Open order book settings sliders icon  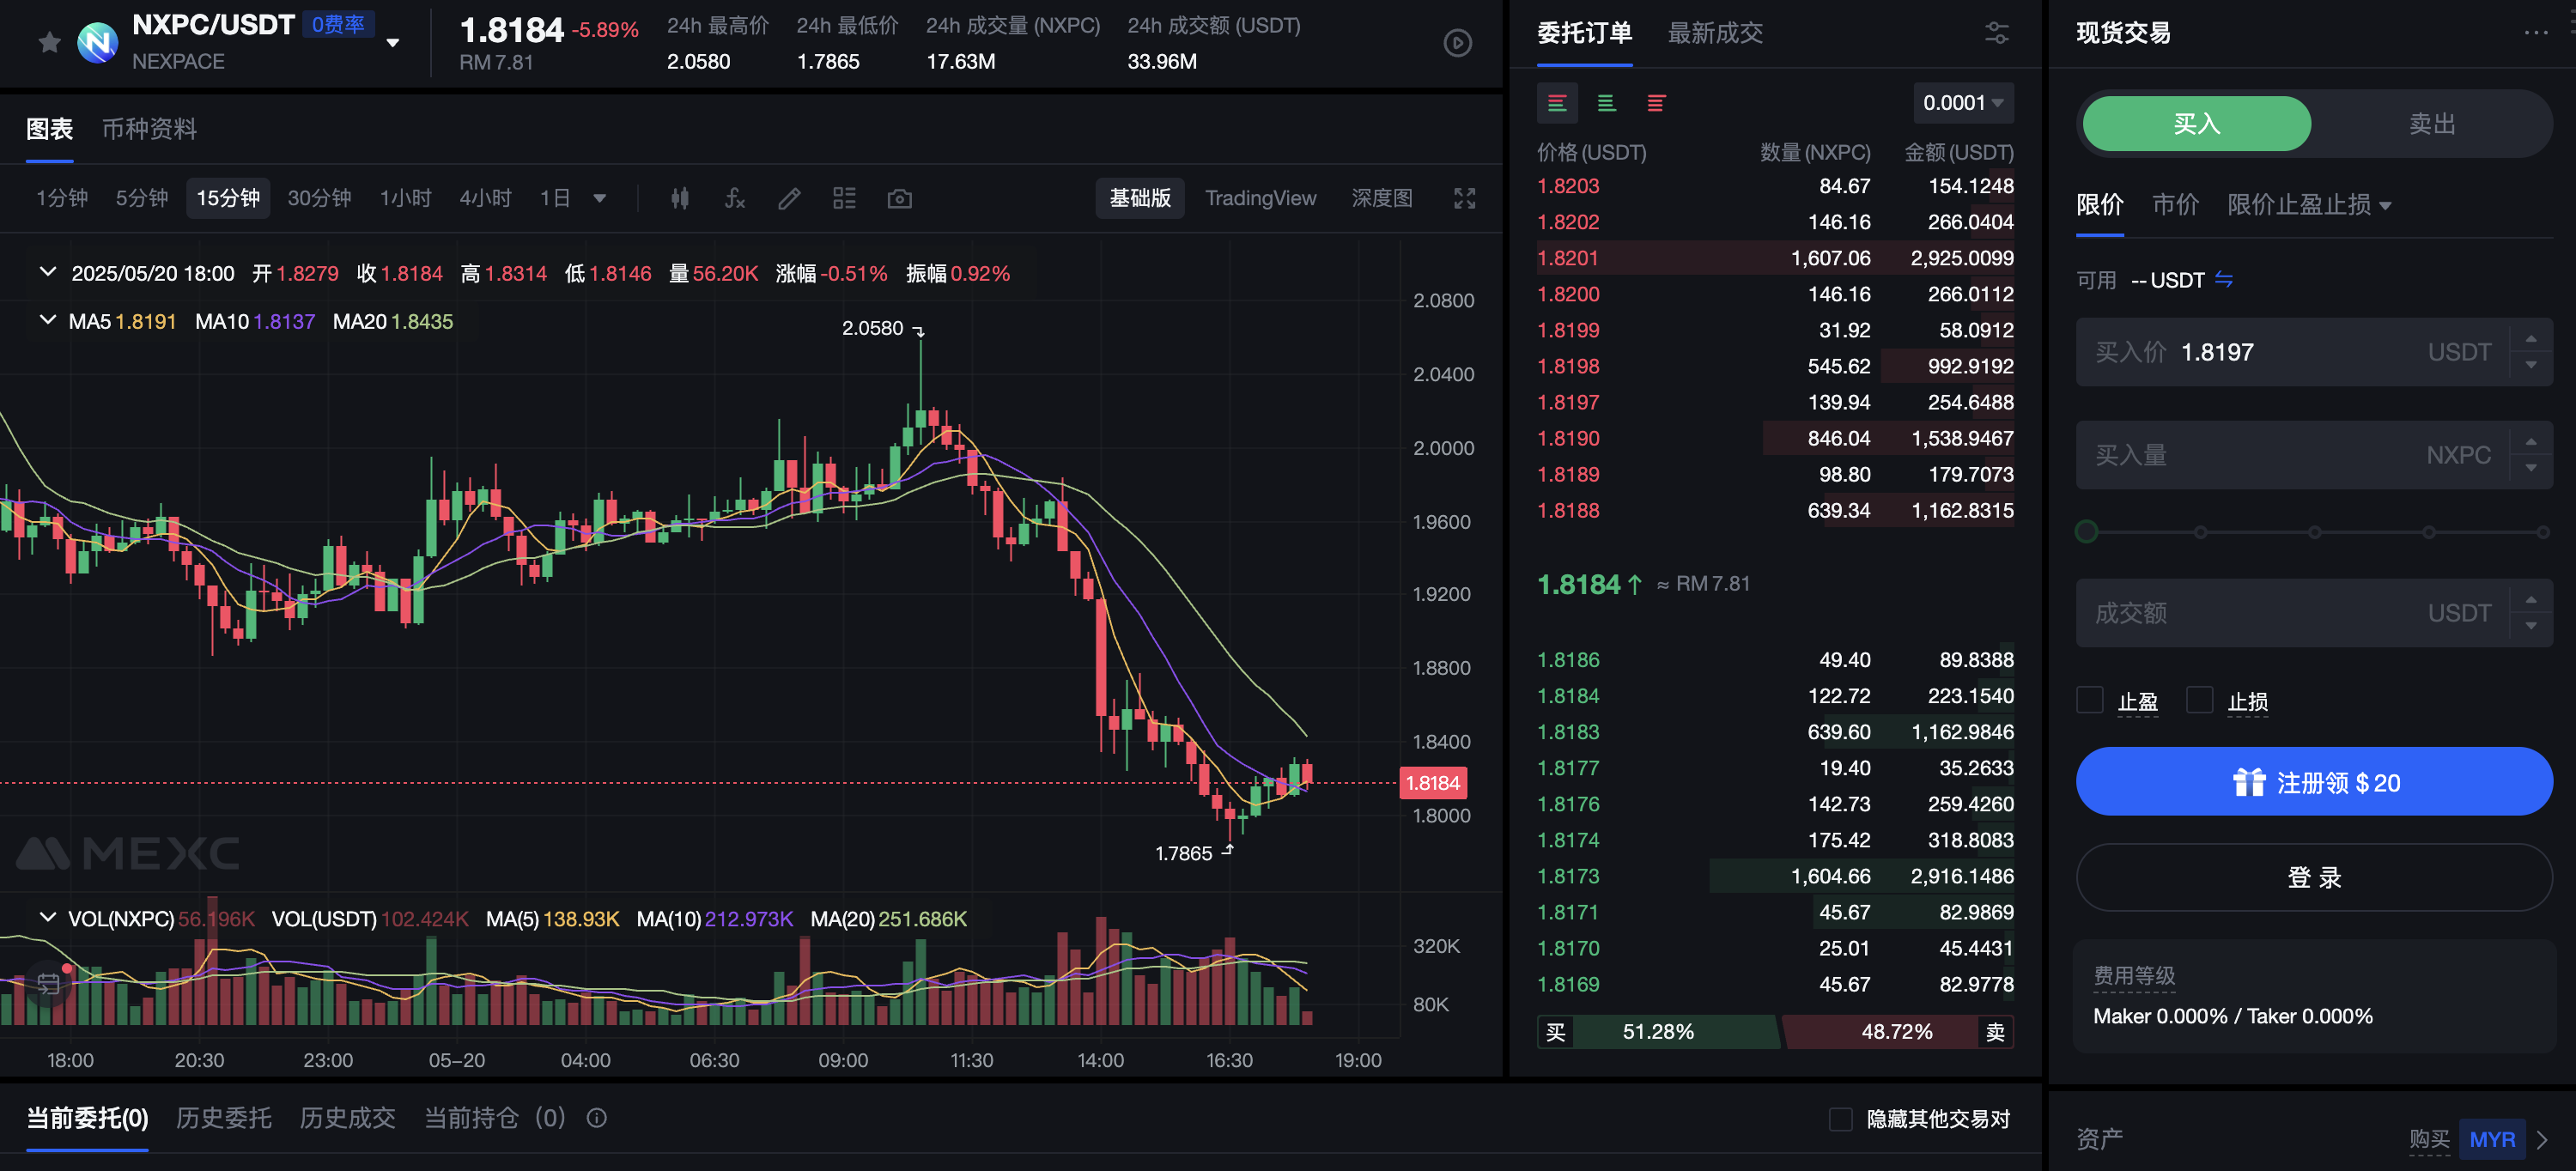[x=1996, y=33]
